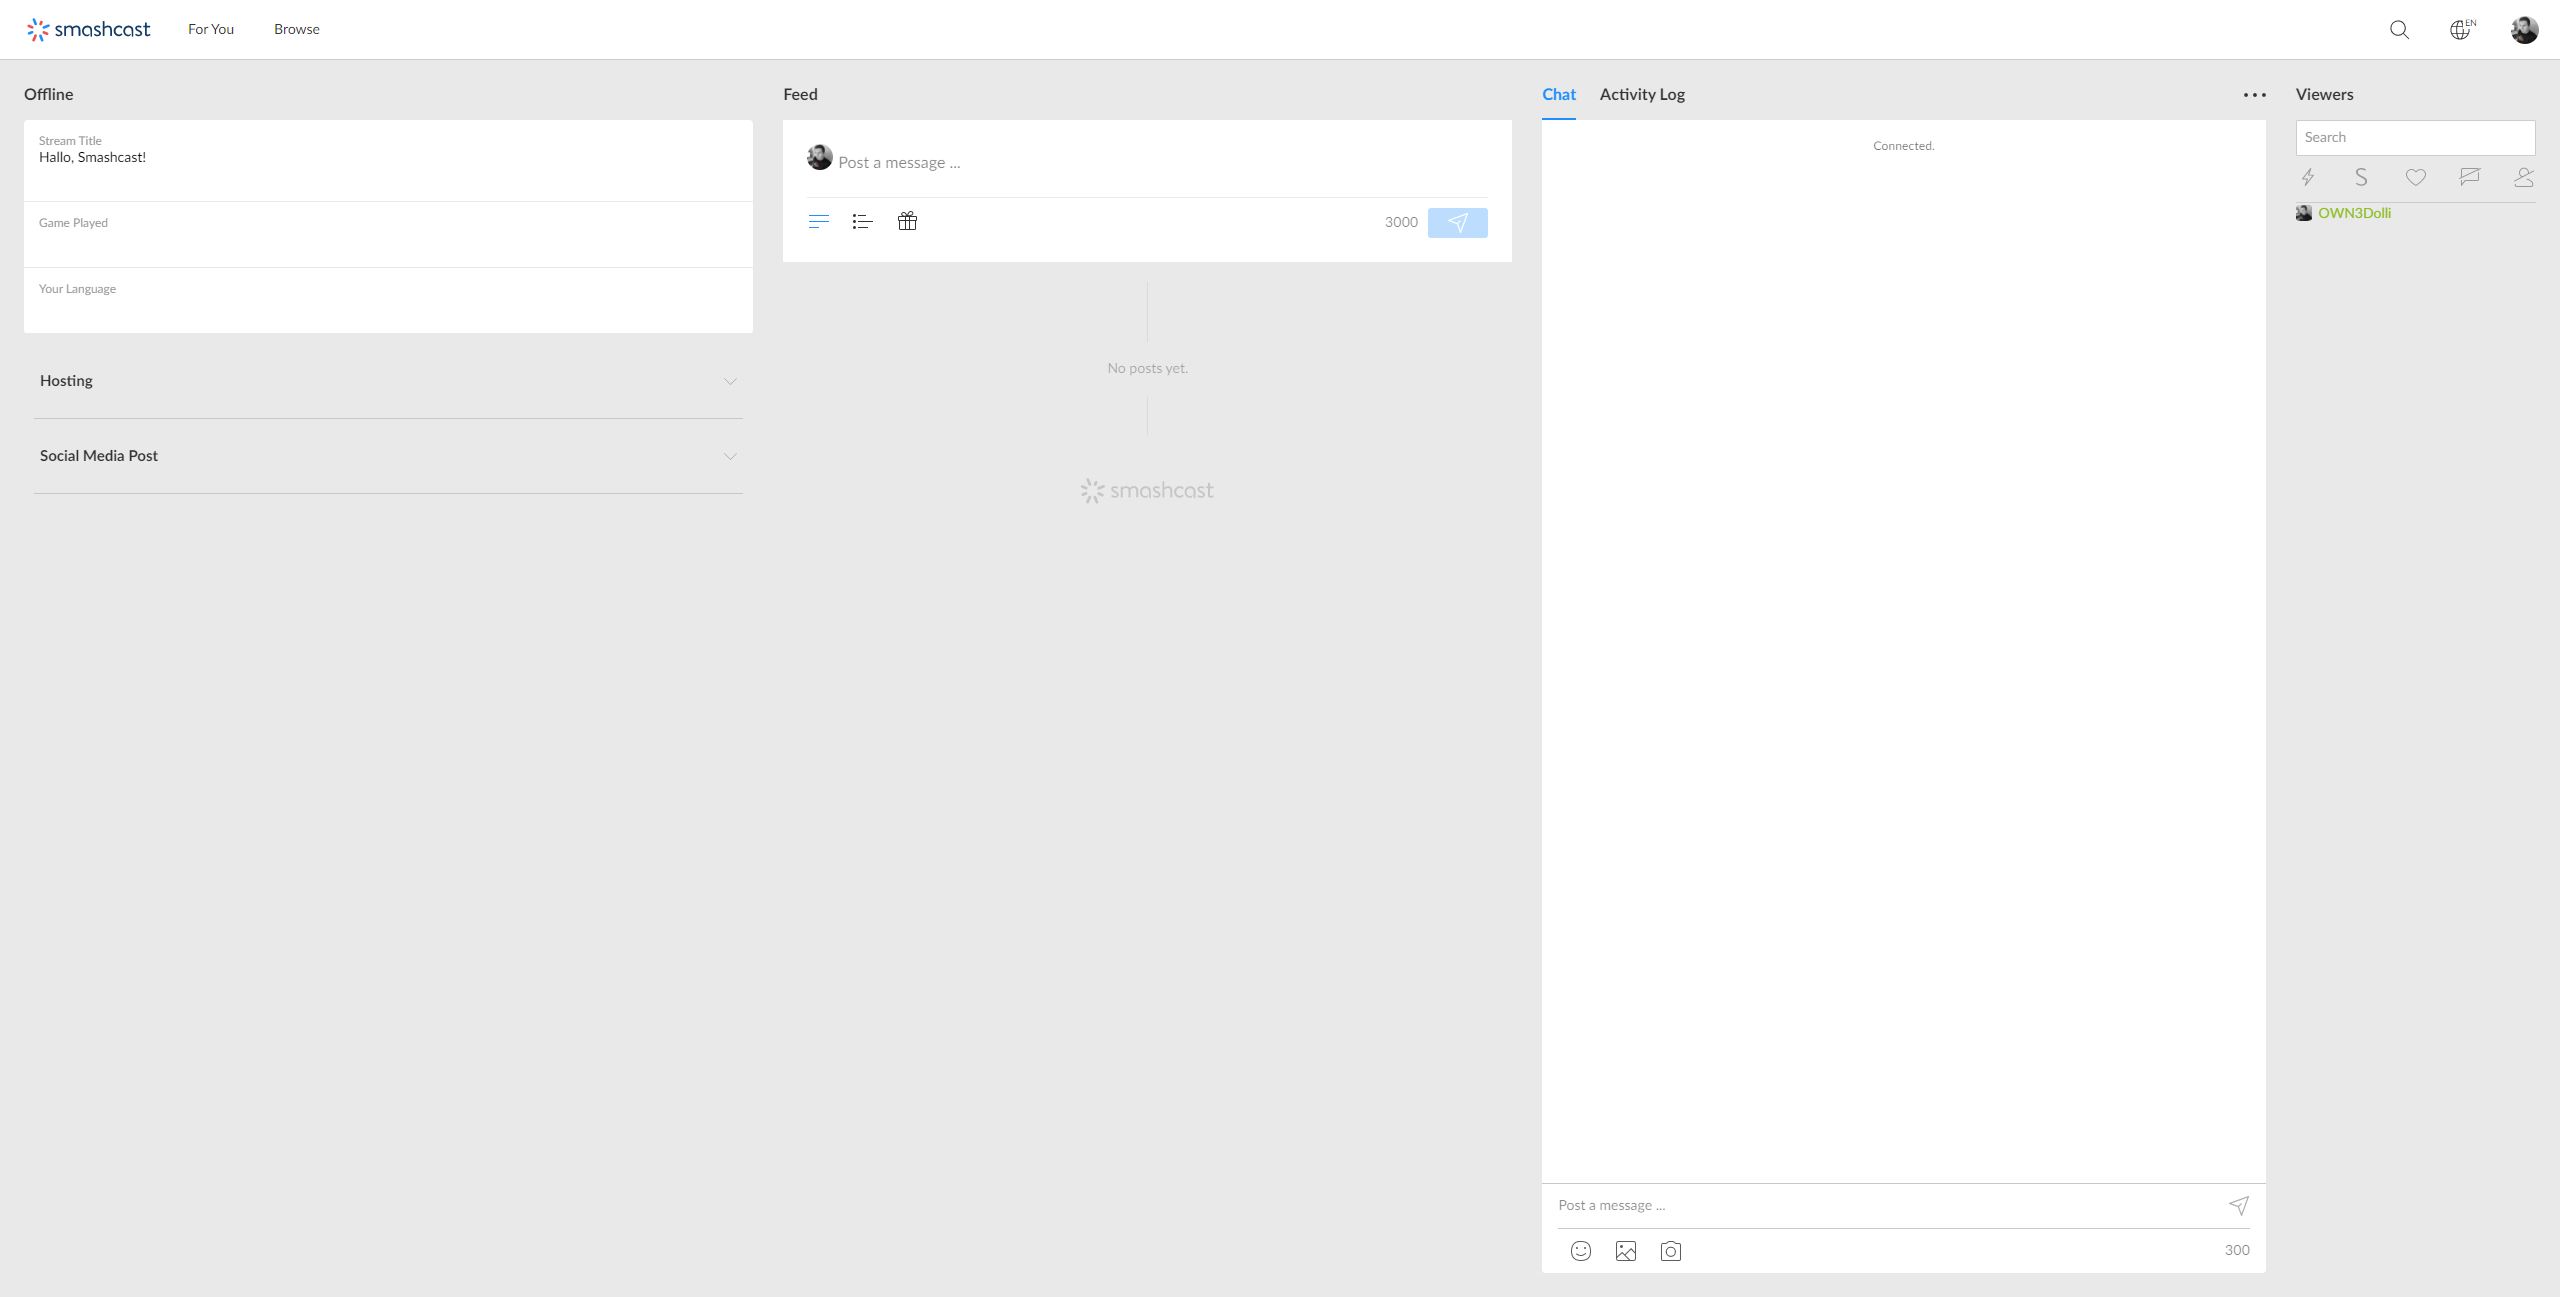Image resolution: width=2560 pixels, height=1297 pixels.
Task: Switch to the Activity Log tab
Action: click(x=1642, y=95)
